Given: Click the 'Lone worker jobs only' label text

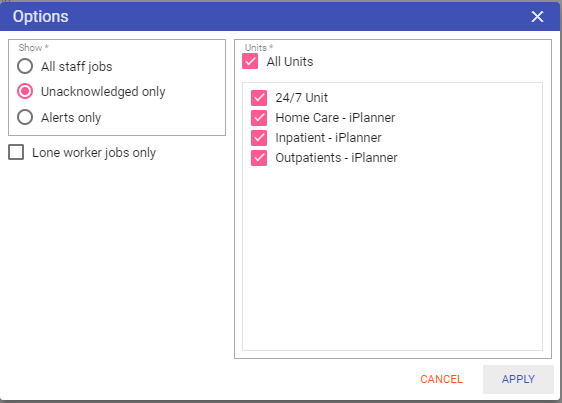Looking at the screenshot, I should pos(94,153).
